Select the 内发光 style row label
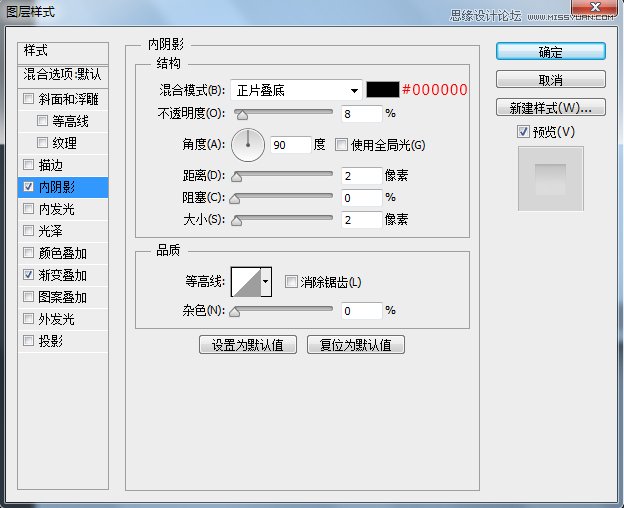 [57, 209]
